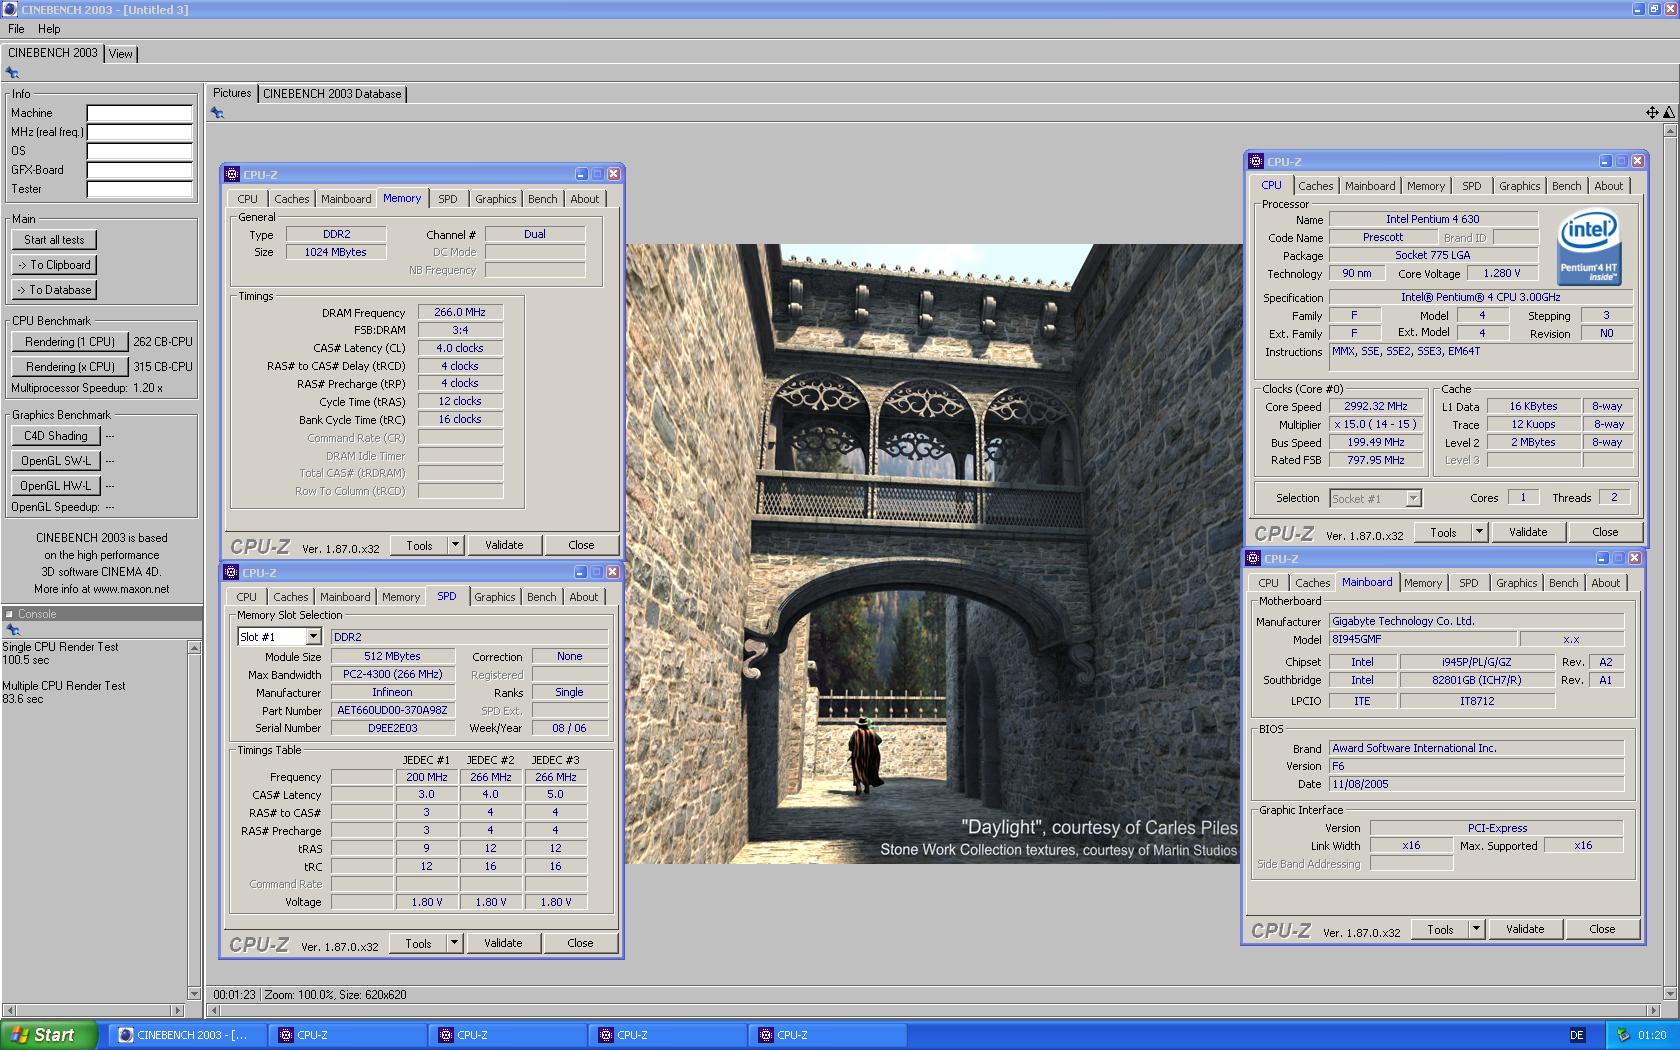Open Tools dropdown arrow in CPU tab window
The image size is (1680, 1050).
point(1479,532)
